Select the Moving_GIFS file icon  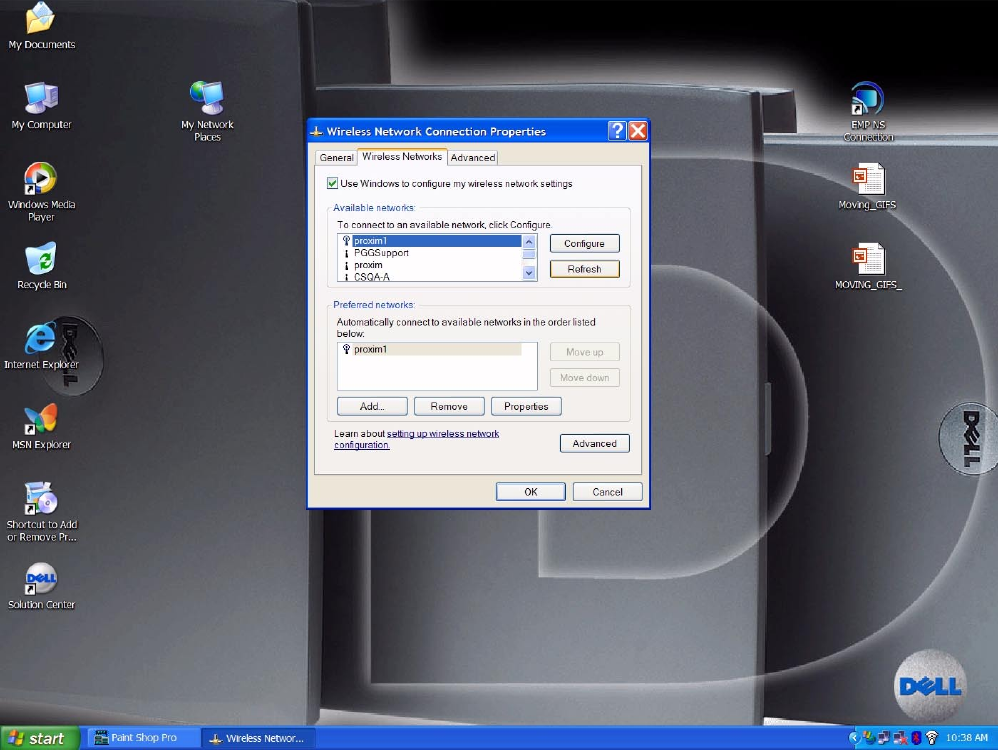pyautogui.click(x=867, y=186)
